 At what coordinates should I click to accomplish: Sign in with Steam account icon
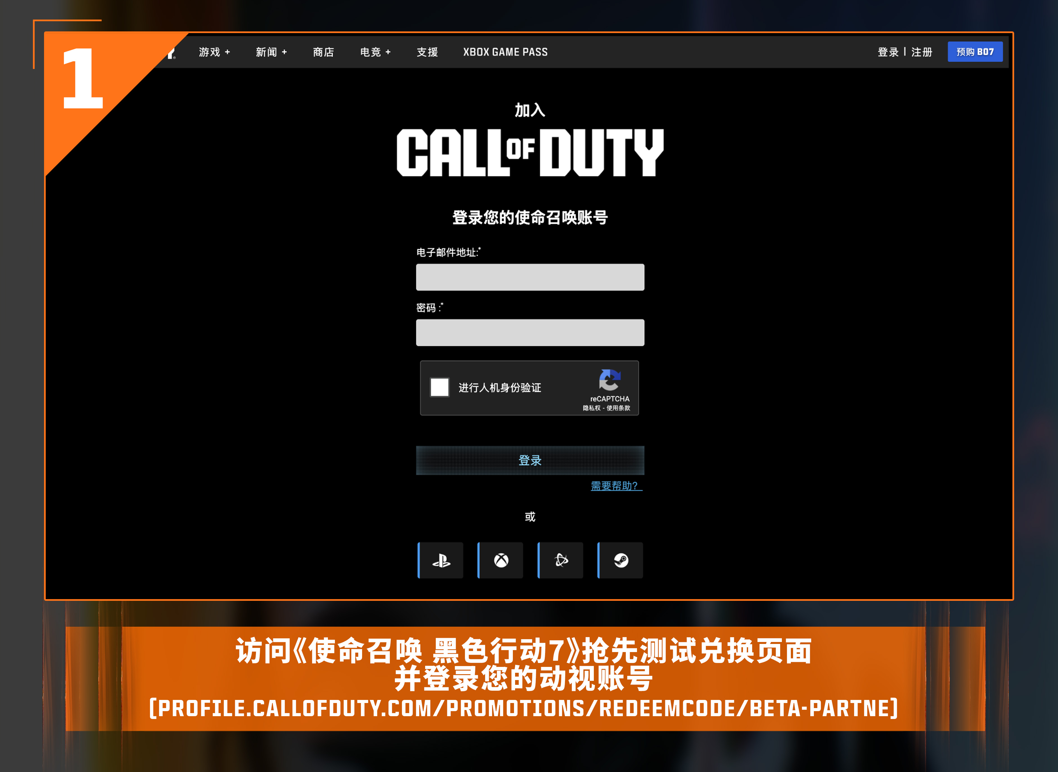[621, 561]
